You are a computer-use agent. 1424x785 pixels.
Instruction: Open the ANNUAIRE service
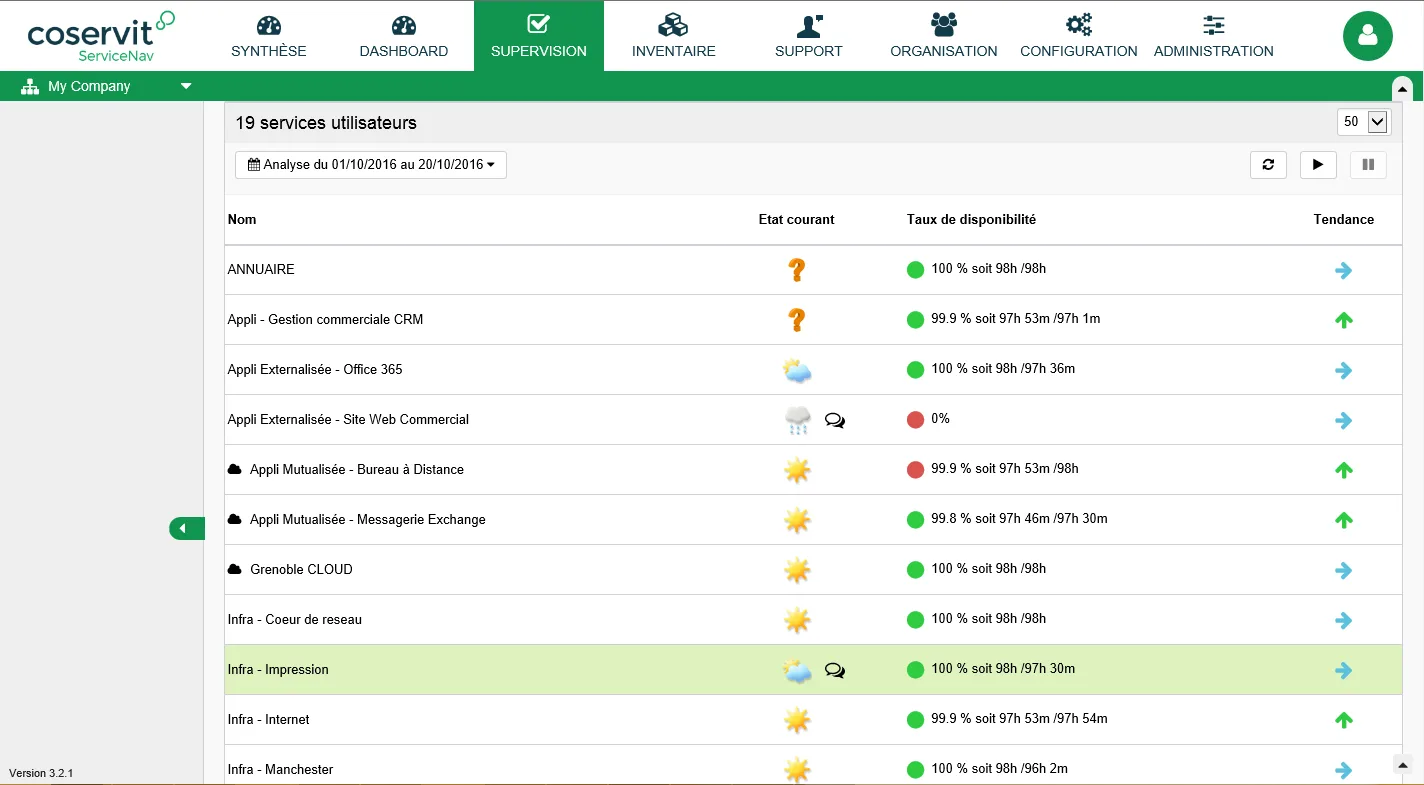coord(261,269)
